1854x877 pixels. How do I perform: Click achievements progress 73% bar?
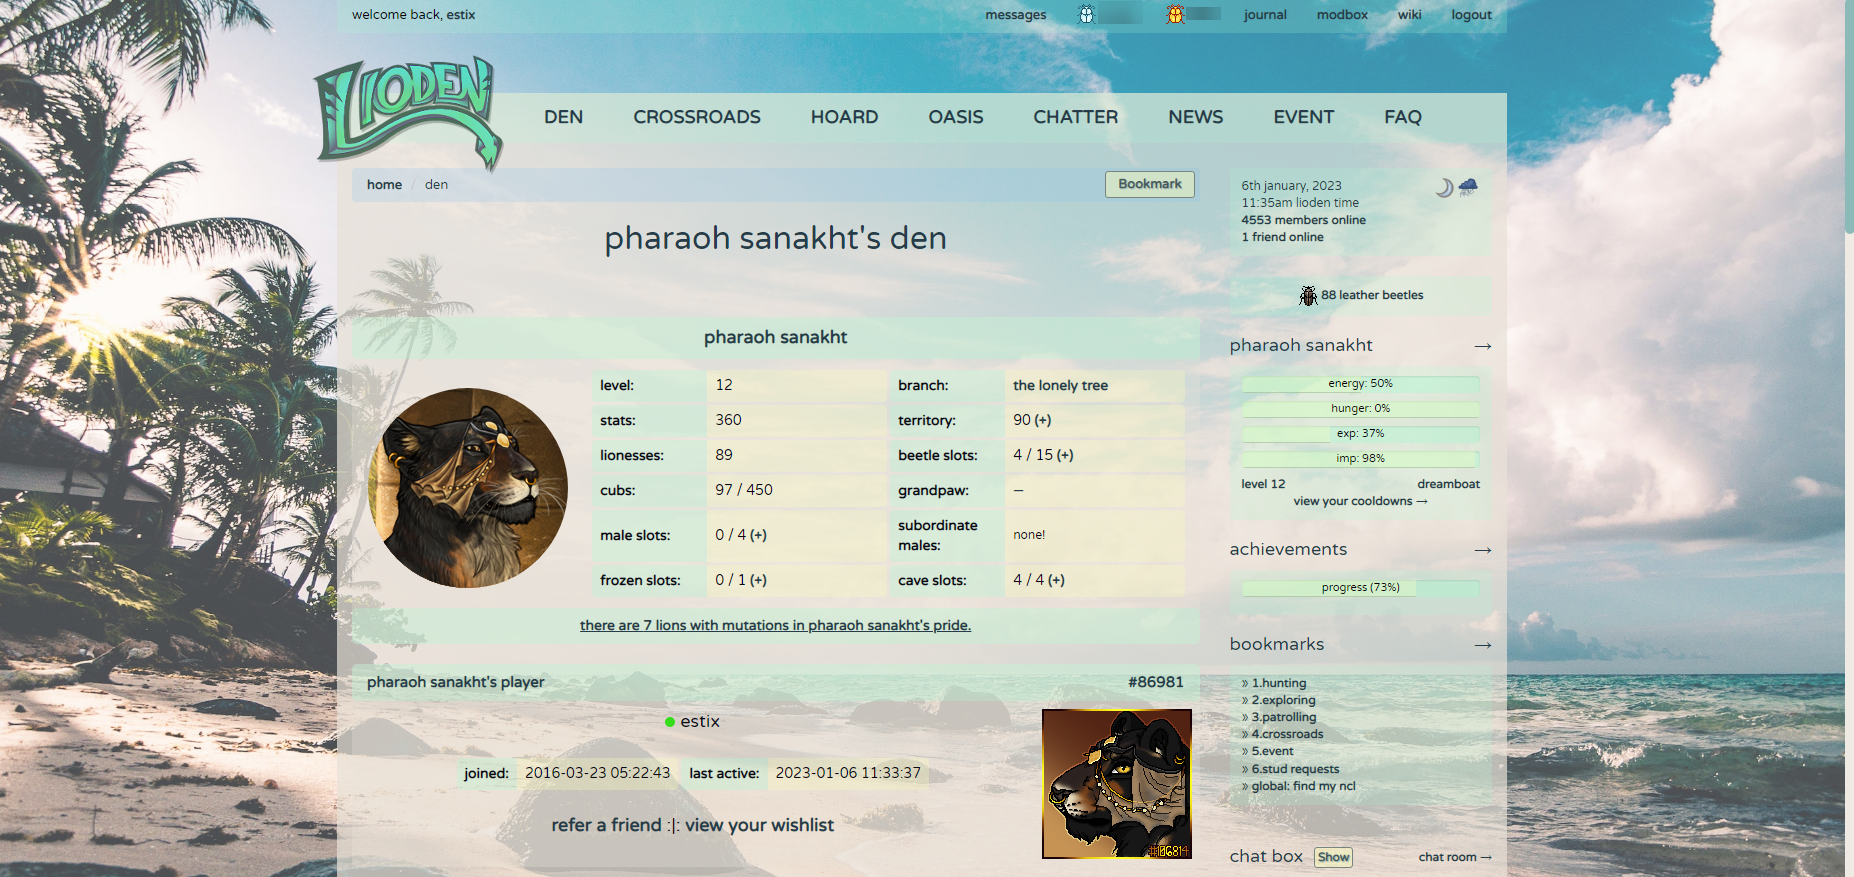click(x=1360, y=588)
